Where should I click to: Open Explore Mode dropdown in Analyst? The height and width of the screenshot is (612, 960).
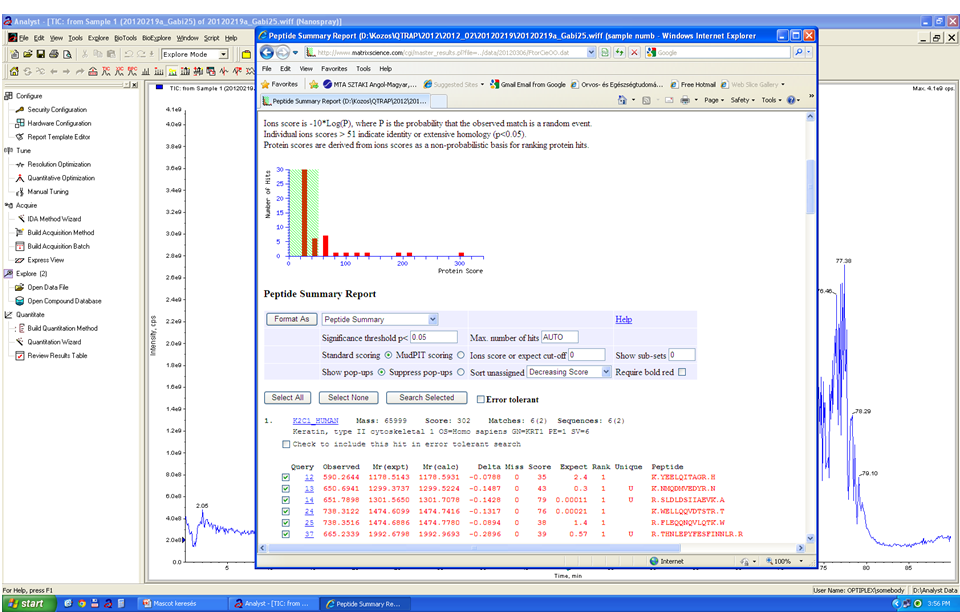[223, 54]
